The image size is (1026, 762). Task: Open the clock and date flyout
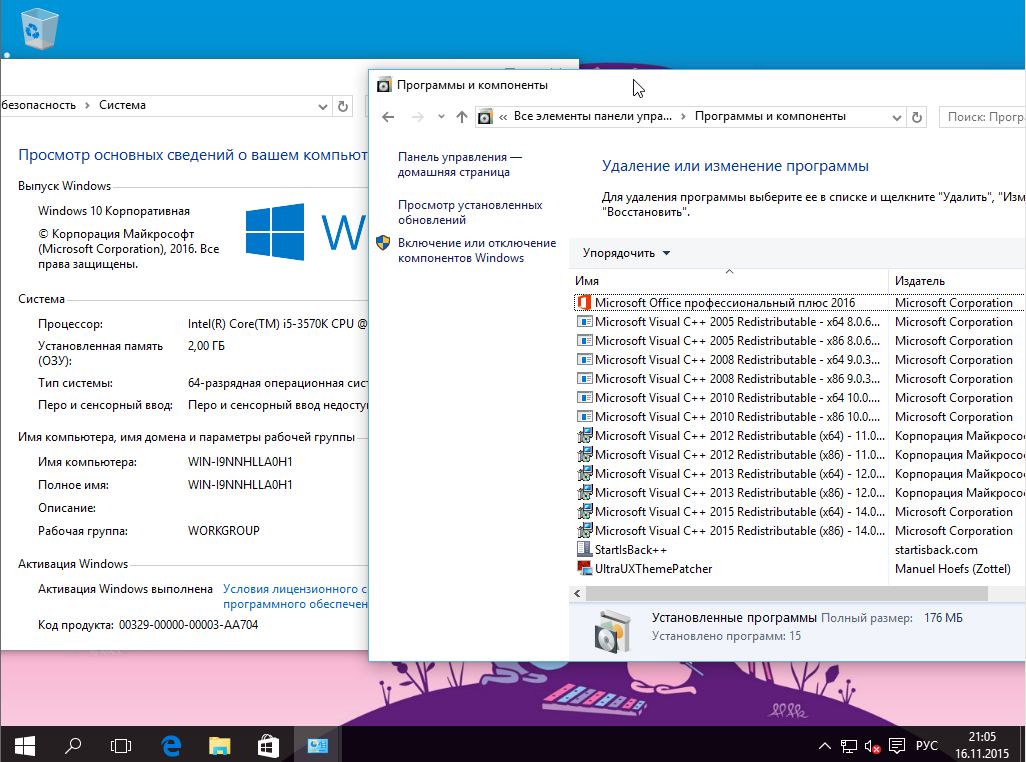click(982, 745)
